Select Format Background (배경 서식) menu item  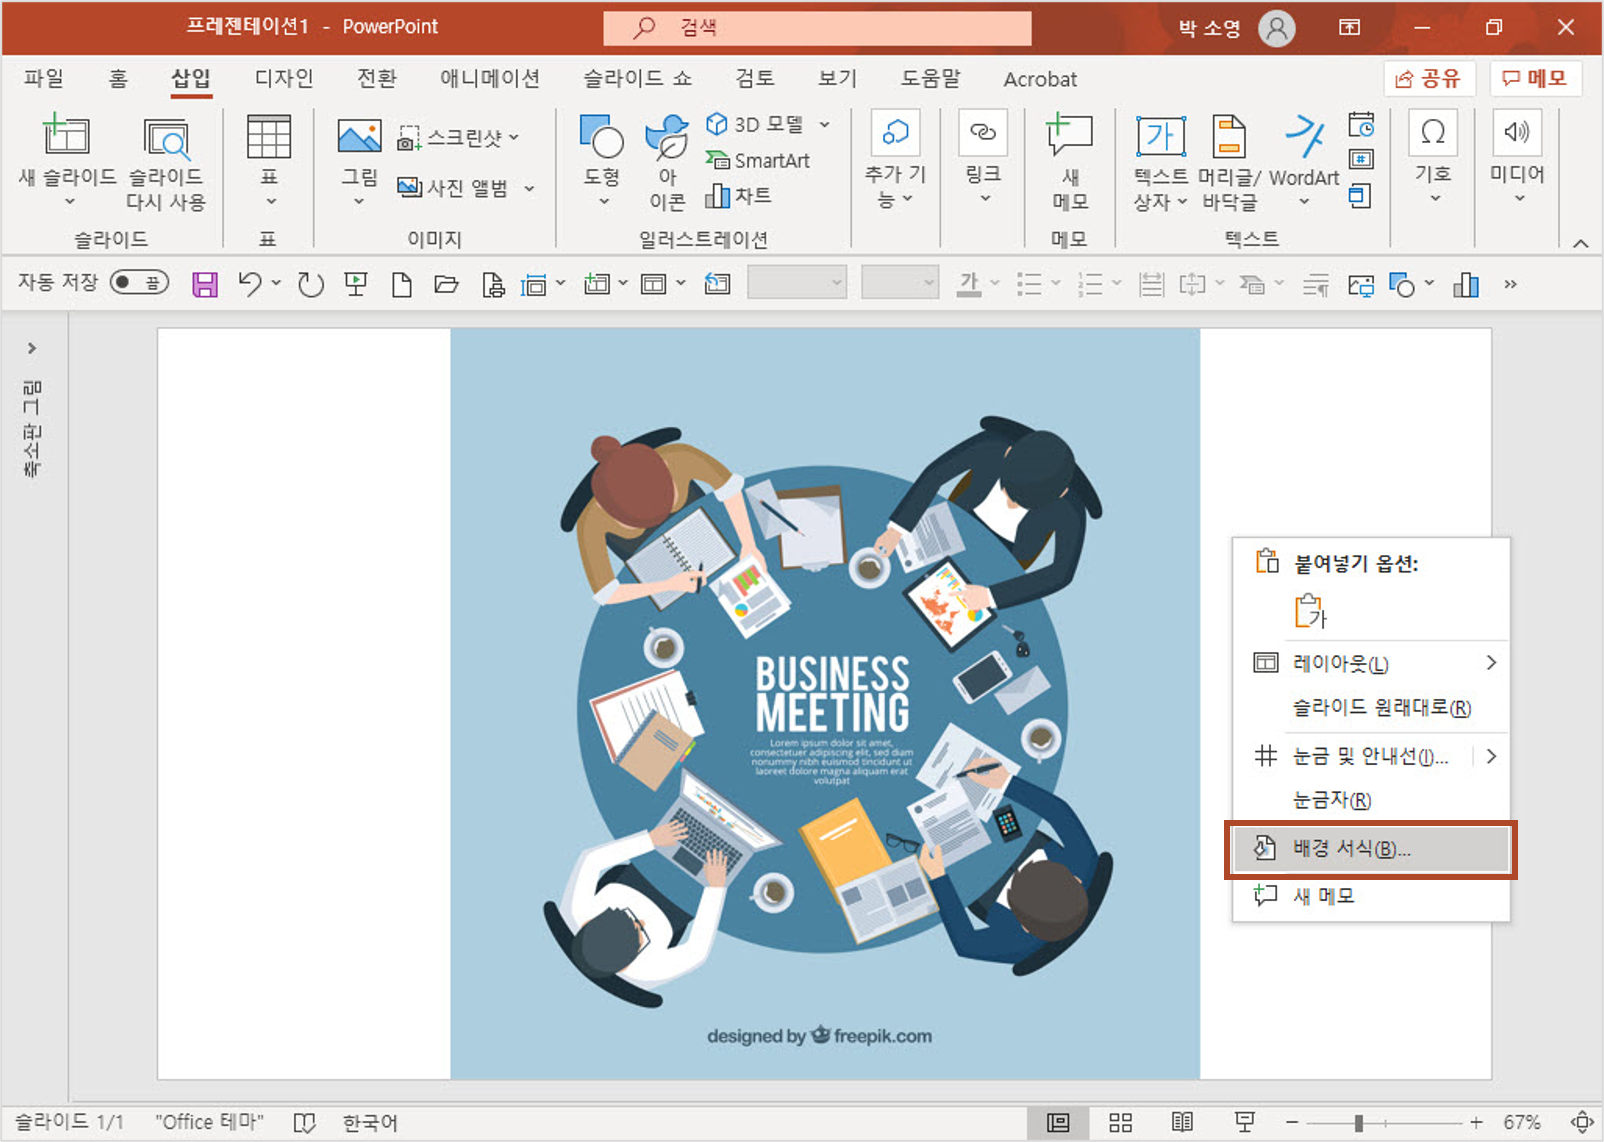tap(1371, 849)
